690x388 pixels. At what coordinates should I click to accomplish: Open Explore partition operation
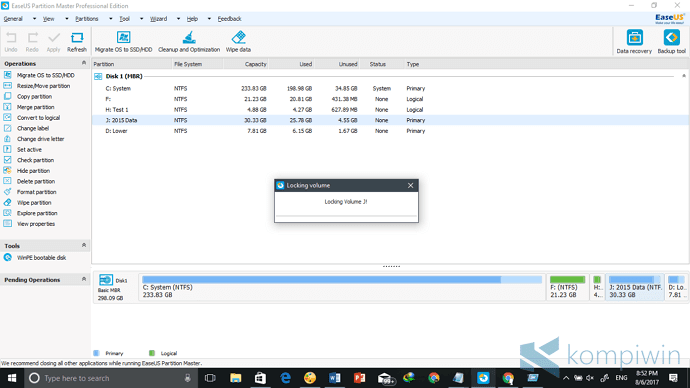(x=37, y=213)
